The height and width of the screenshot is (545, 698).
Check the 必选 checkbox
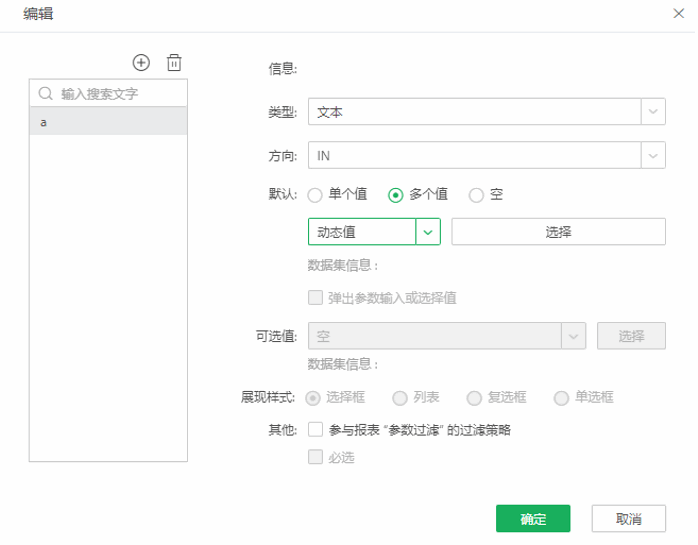click(x=315, y=458)
